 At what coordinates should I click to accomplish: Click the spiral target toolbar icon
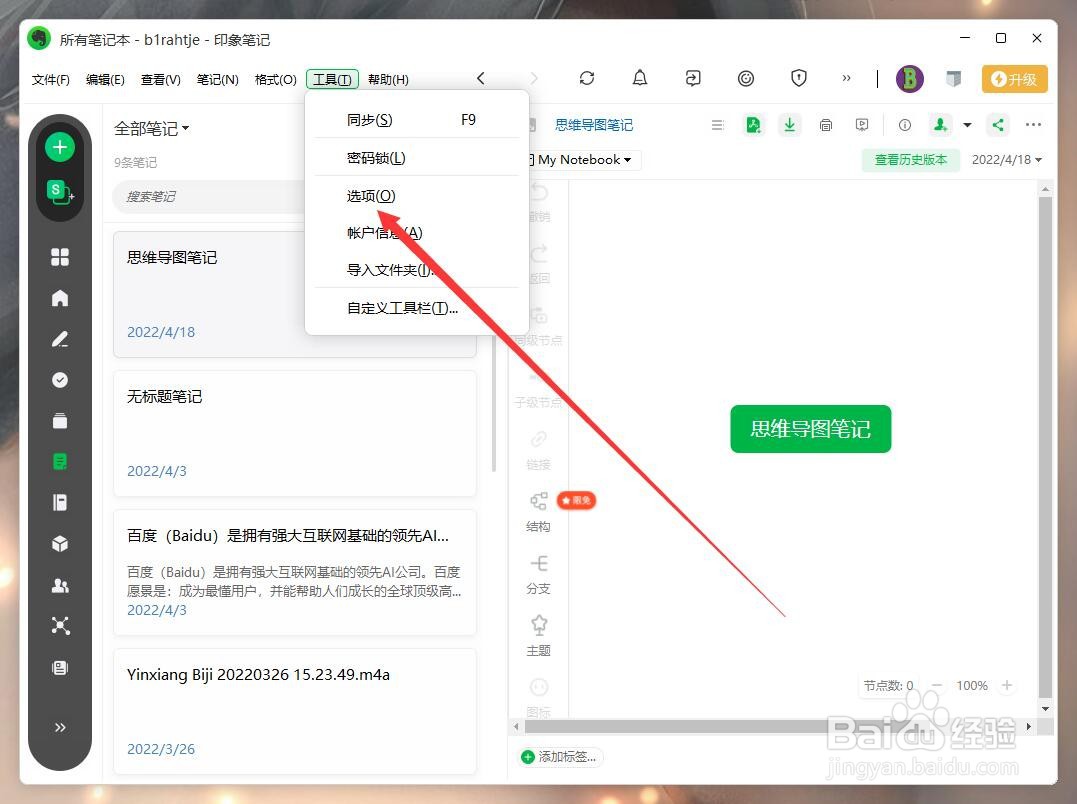point(745,78)
